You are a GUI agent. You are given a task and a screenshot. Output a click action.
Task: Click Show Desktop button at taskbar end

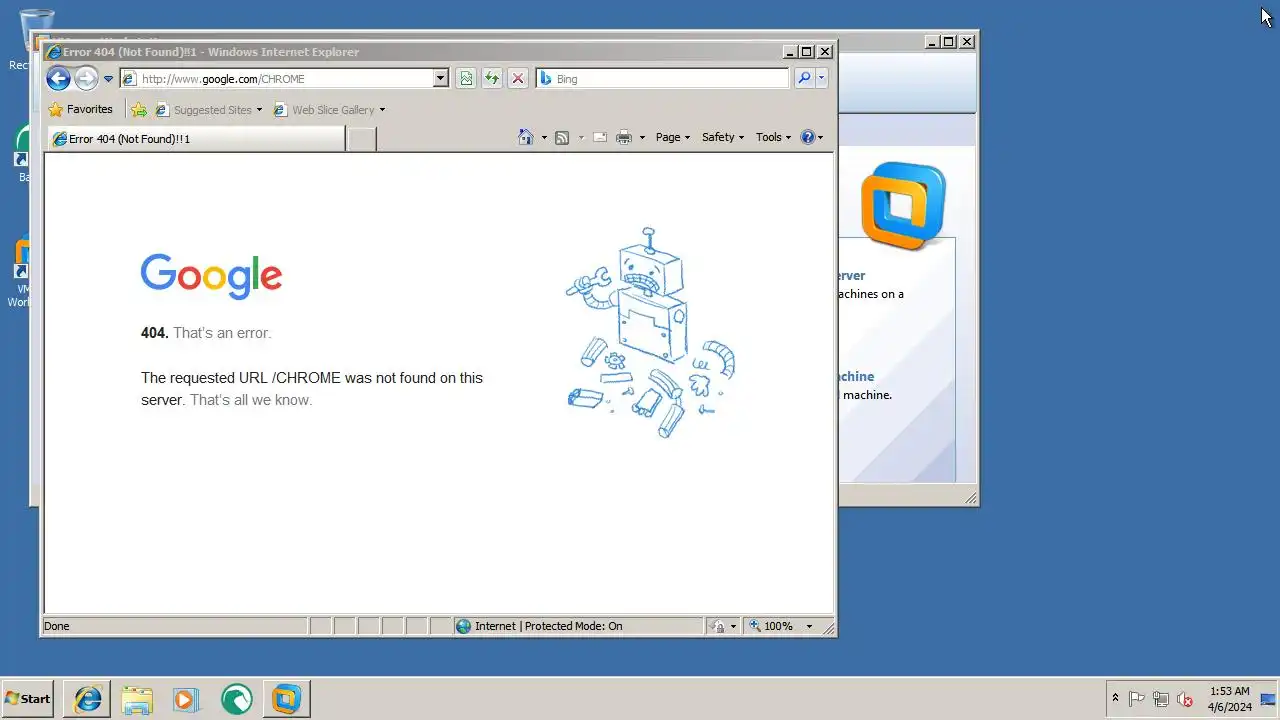(1269, 699)
